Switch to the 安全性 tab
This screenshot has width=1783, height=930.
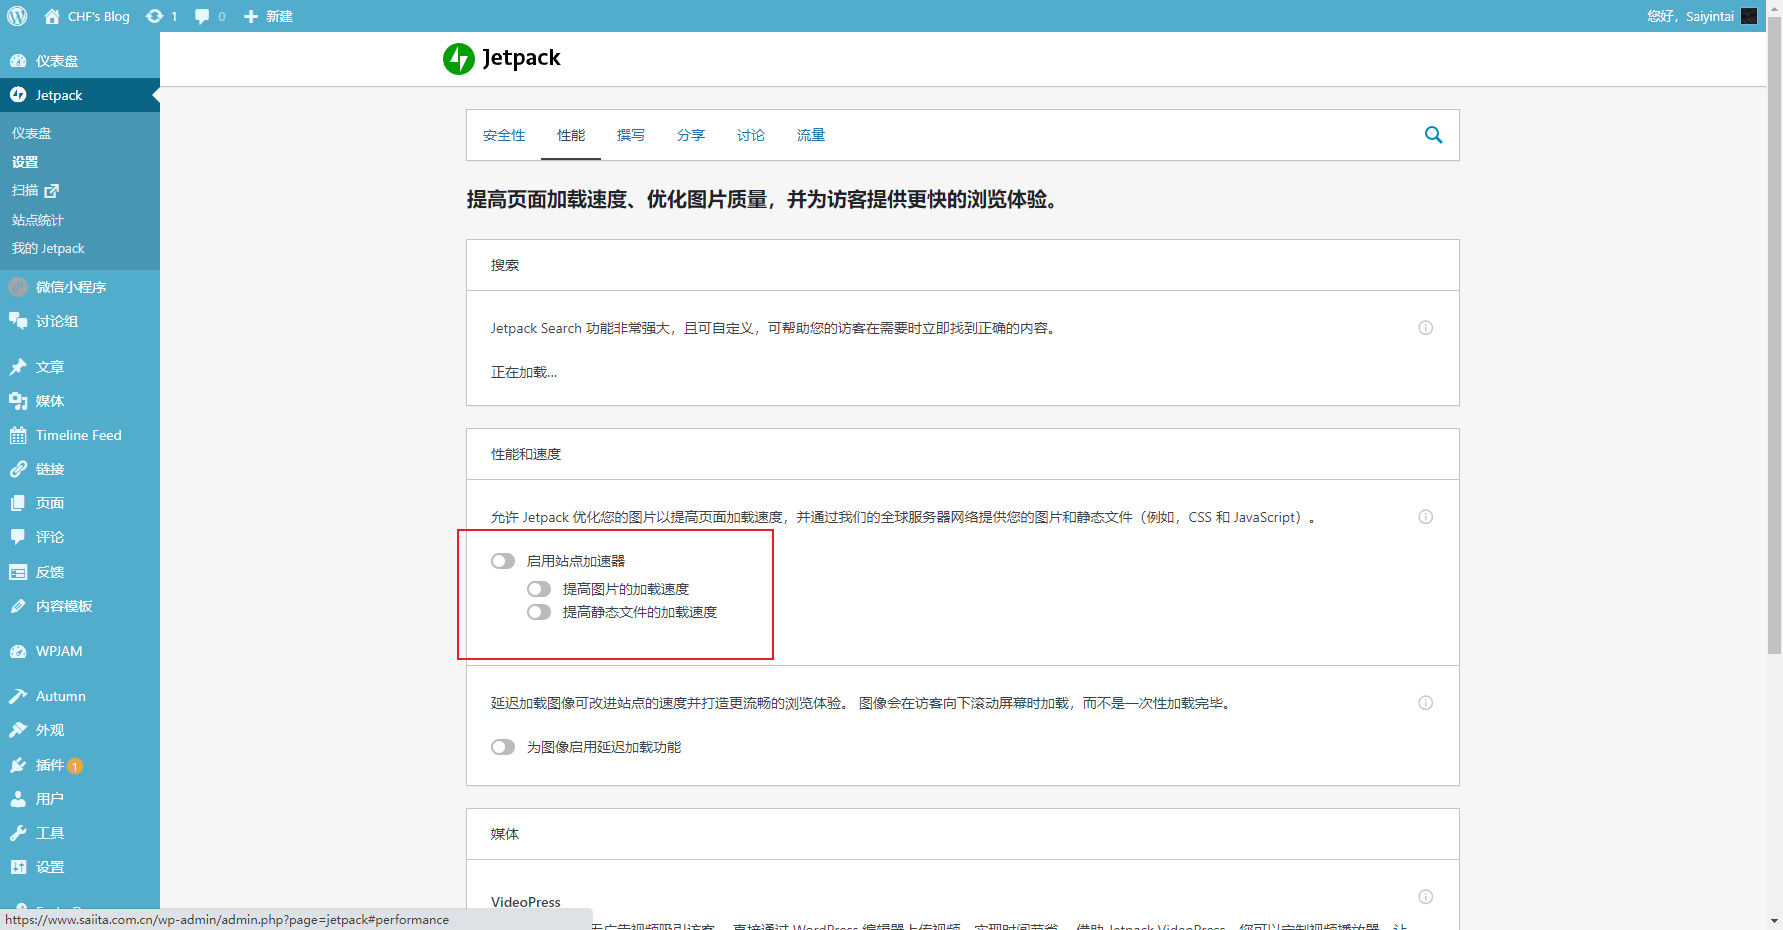(x=504, y=135)
